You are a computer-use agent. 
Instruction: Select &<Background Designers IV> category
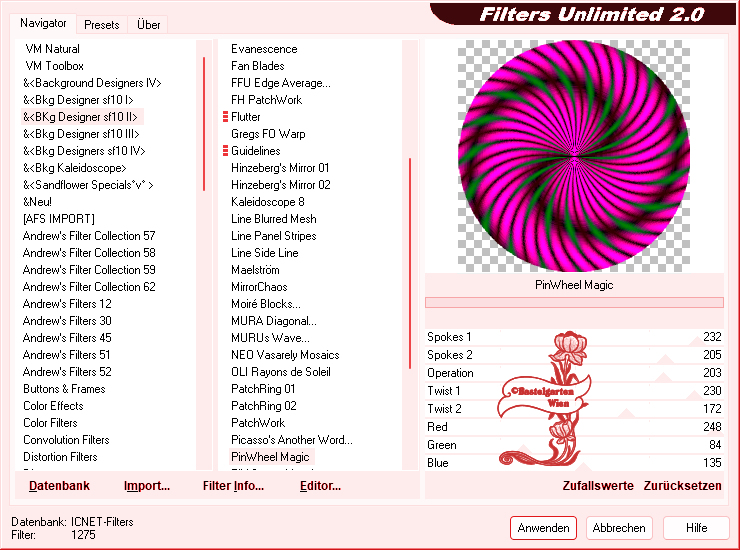click(92, 83)
